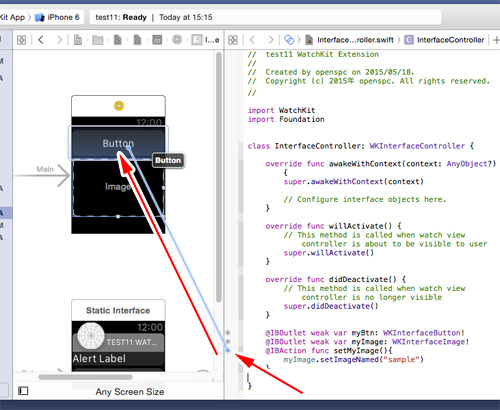Open InterfaceController class symbol breadcrumb
Image resolution: width=500 pixels, height=410 pixels.
444,40
